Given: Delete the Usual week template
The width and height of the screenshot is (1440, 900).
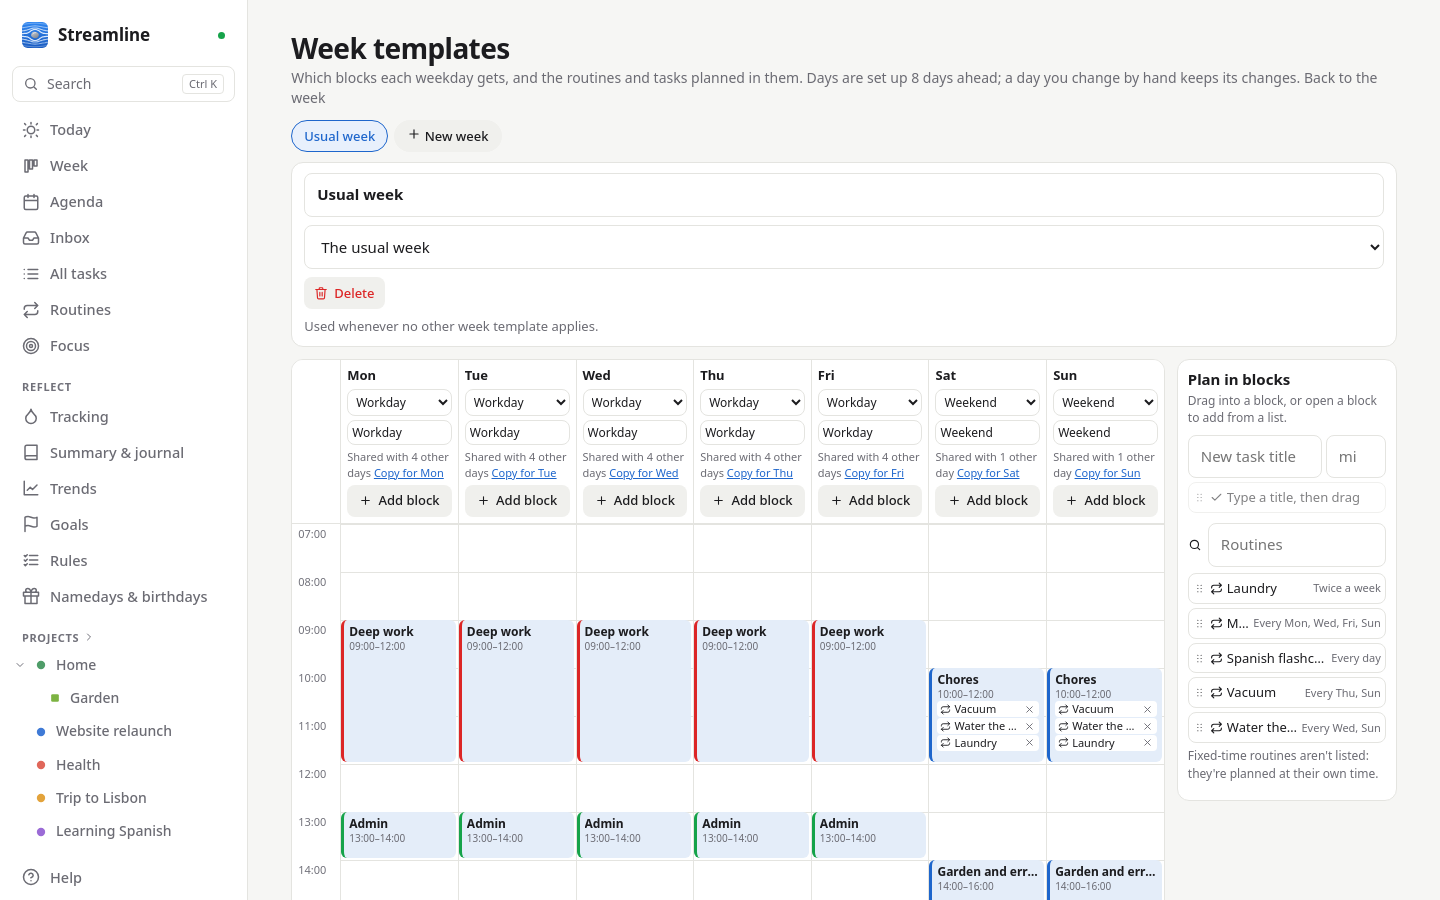Looking at the screenshot, I should pyautogui.click(x=344, y=293).
